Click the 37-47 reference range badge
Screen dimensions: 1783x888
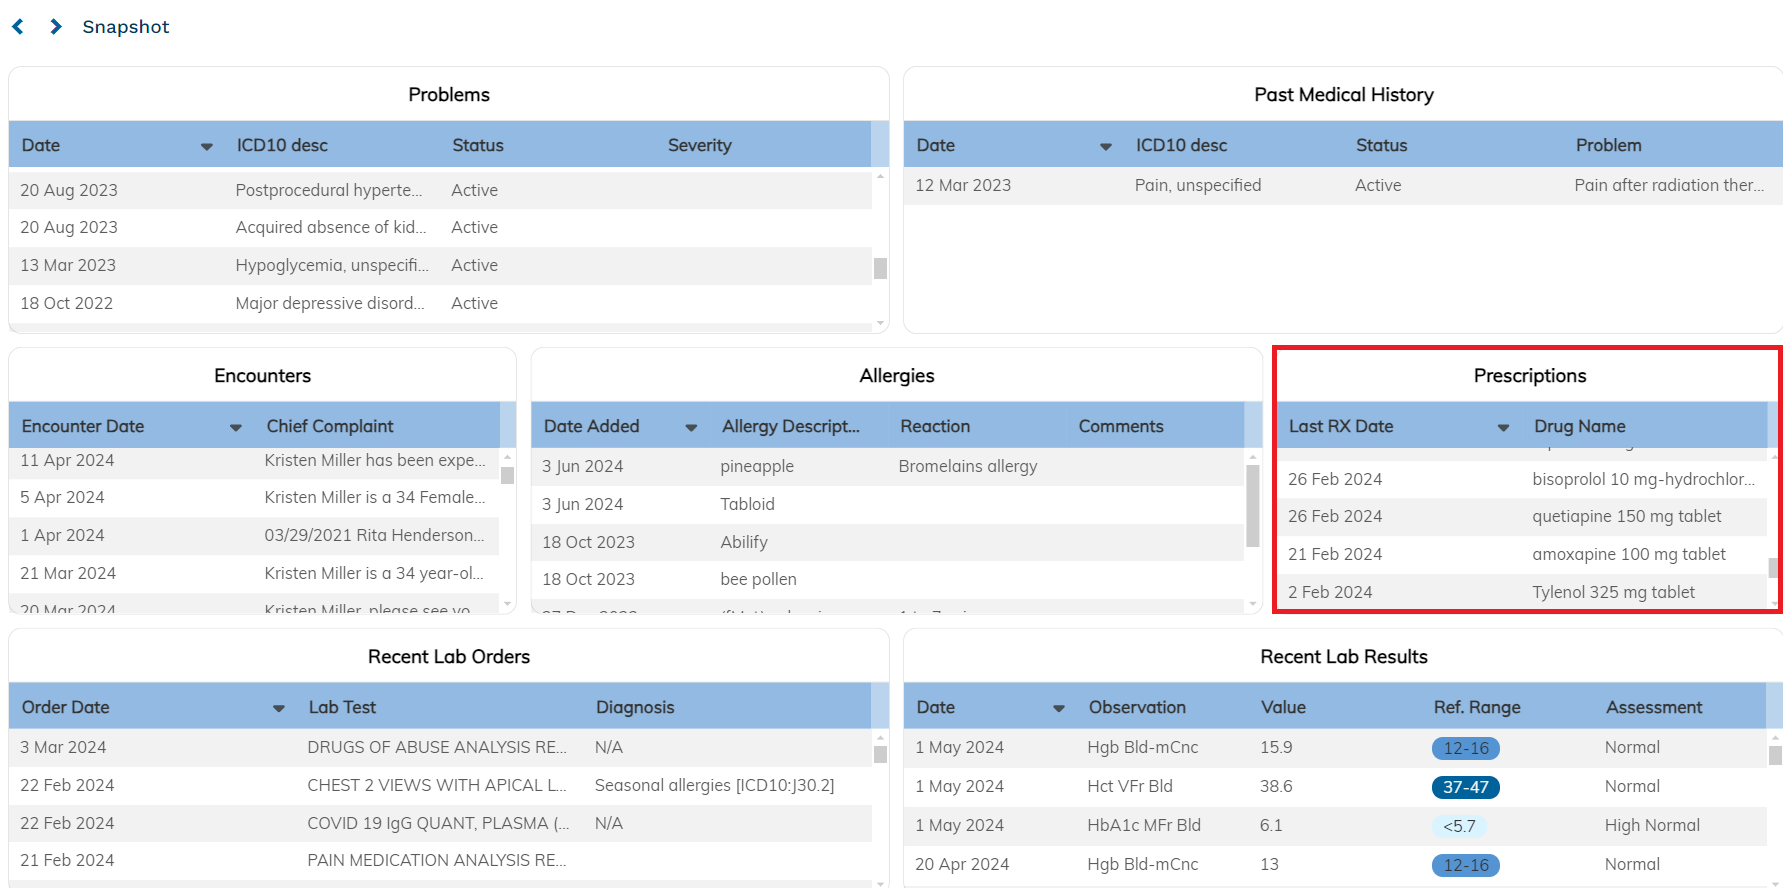tap(1466, 787)
